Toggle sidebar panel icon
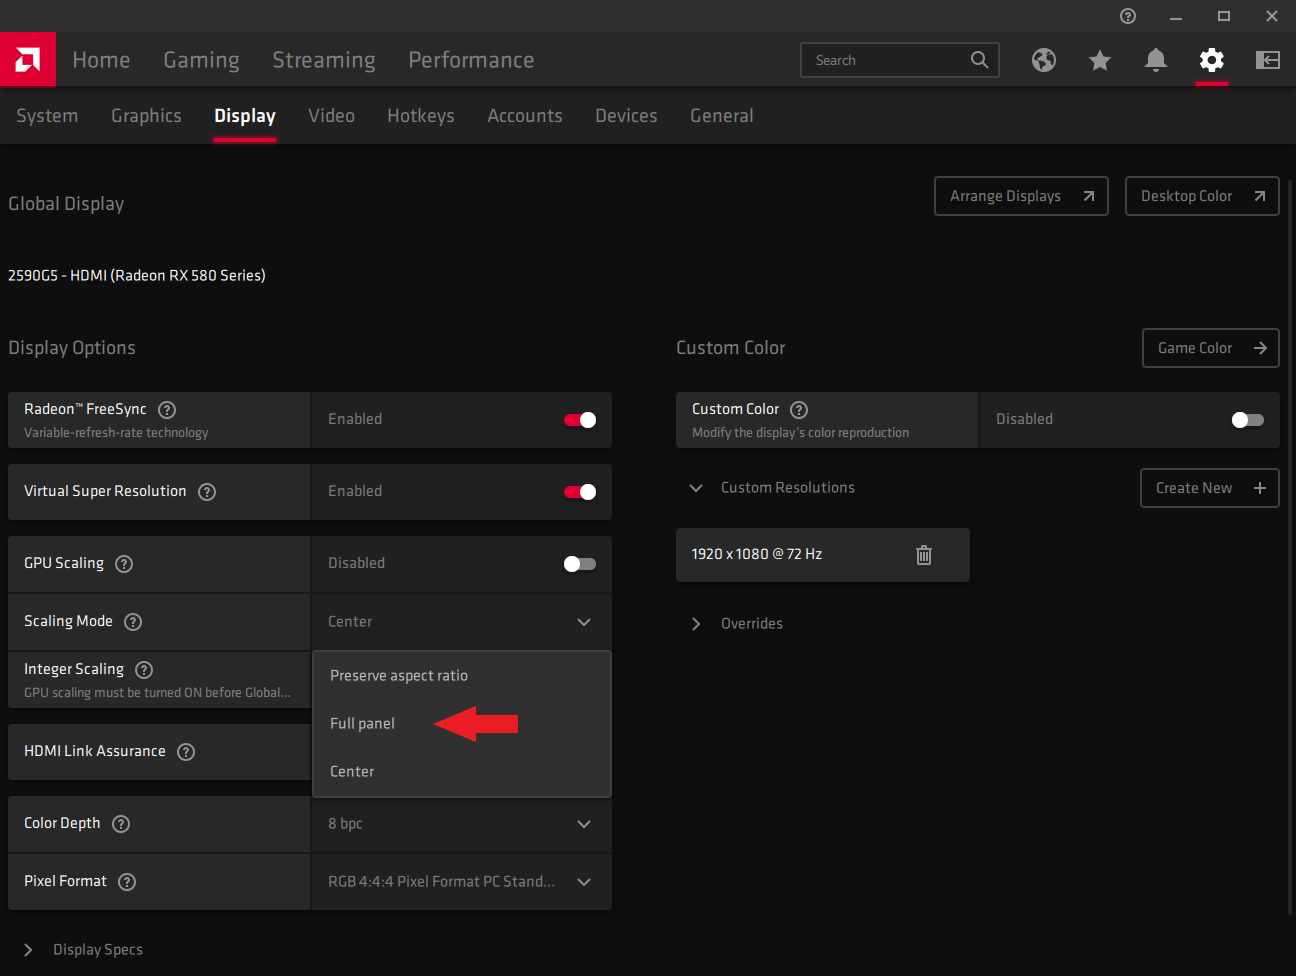 (x=1268, y=60)
